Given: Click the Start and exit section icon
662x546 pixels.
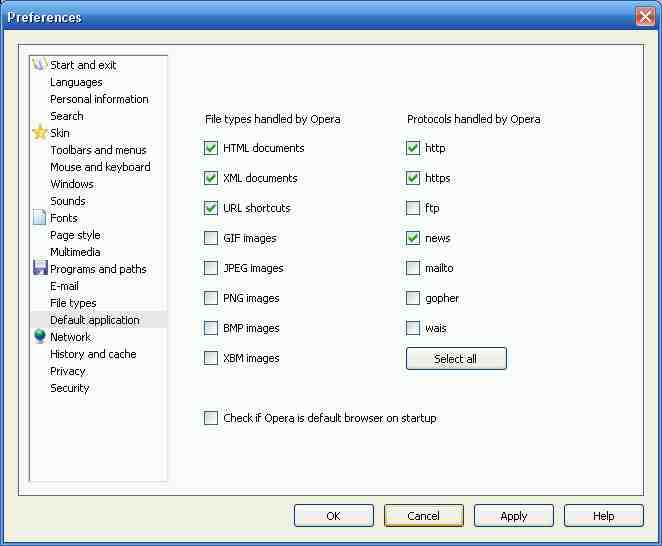Looking at the screenshot, I should point(39,65).
